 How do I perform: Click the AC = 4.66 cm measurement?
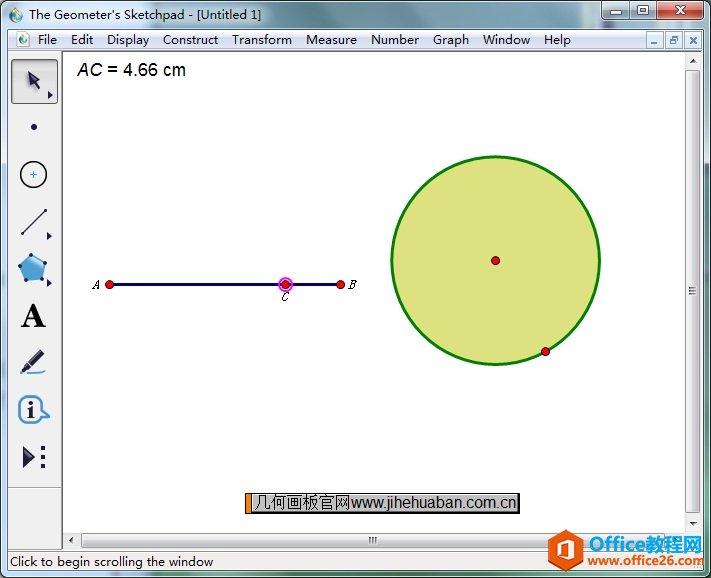tap(131, 70)
